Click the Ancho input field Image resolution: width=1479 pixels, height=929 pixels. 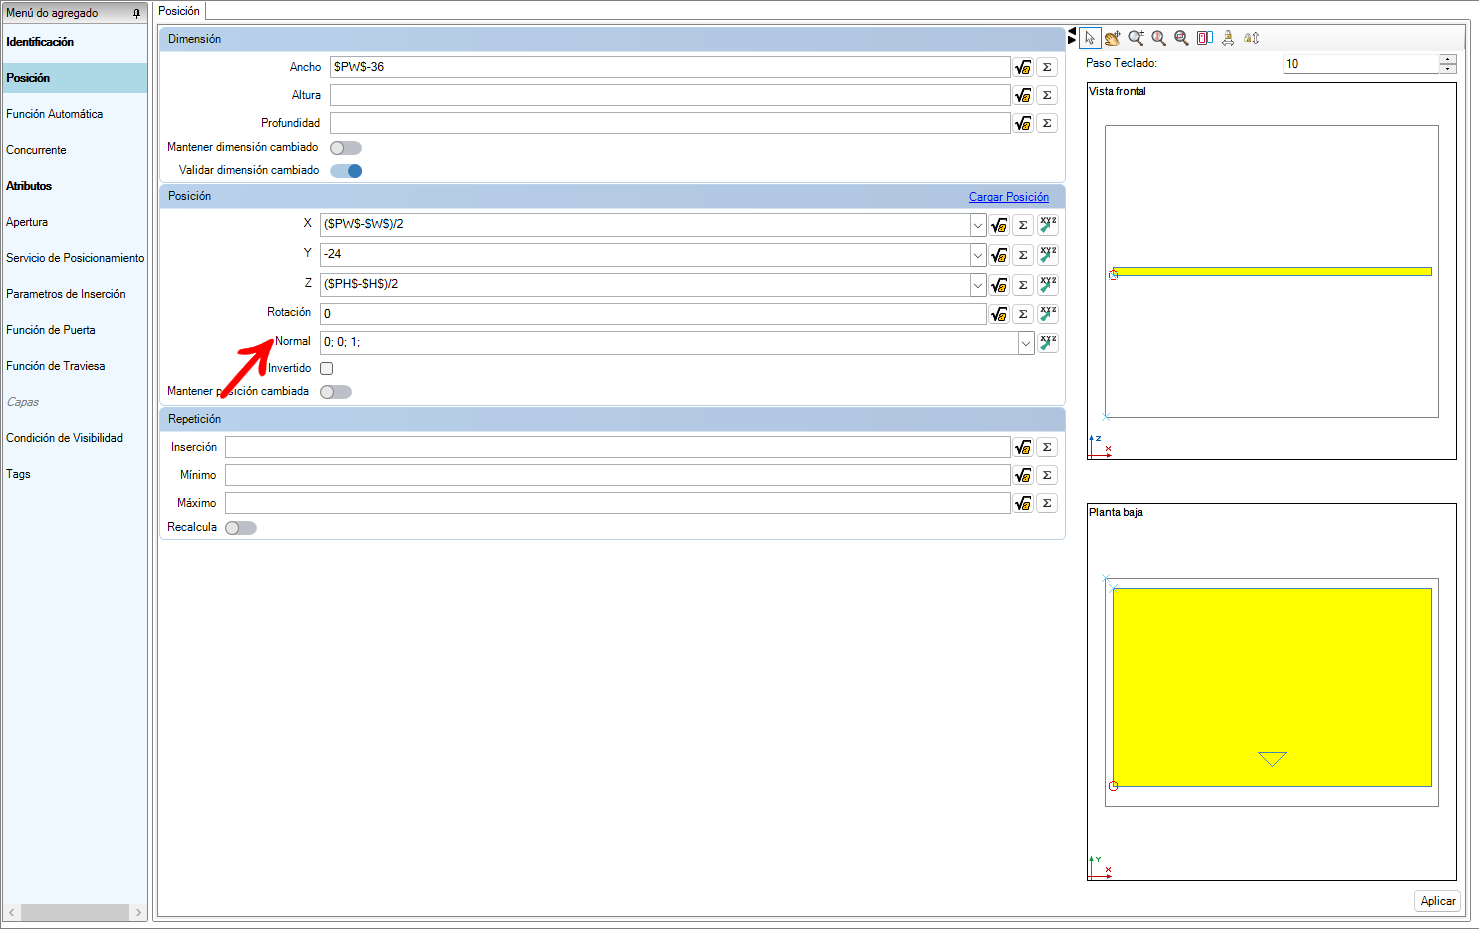coord(670,67)
